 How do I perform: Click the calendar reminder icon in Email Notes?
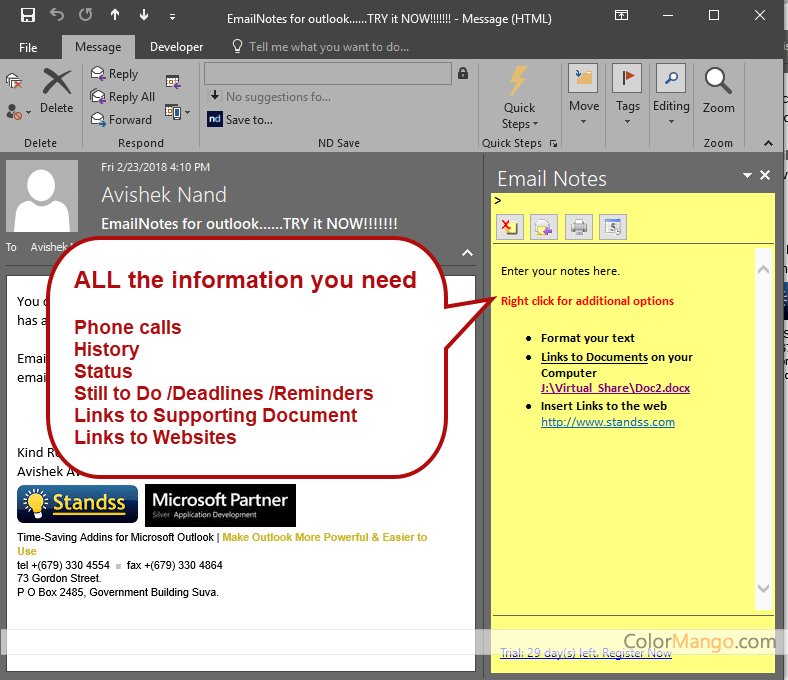(613, 227)
